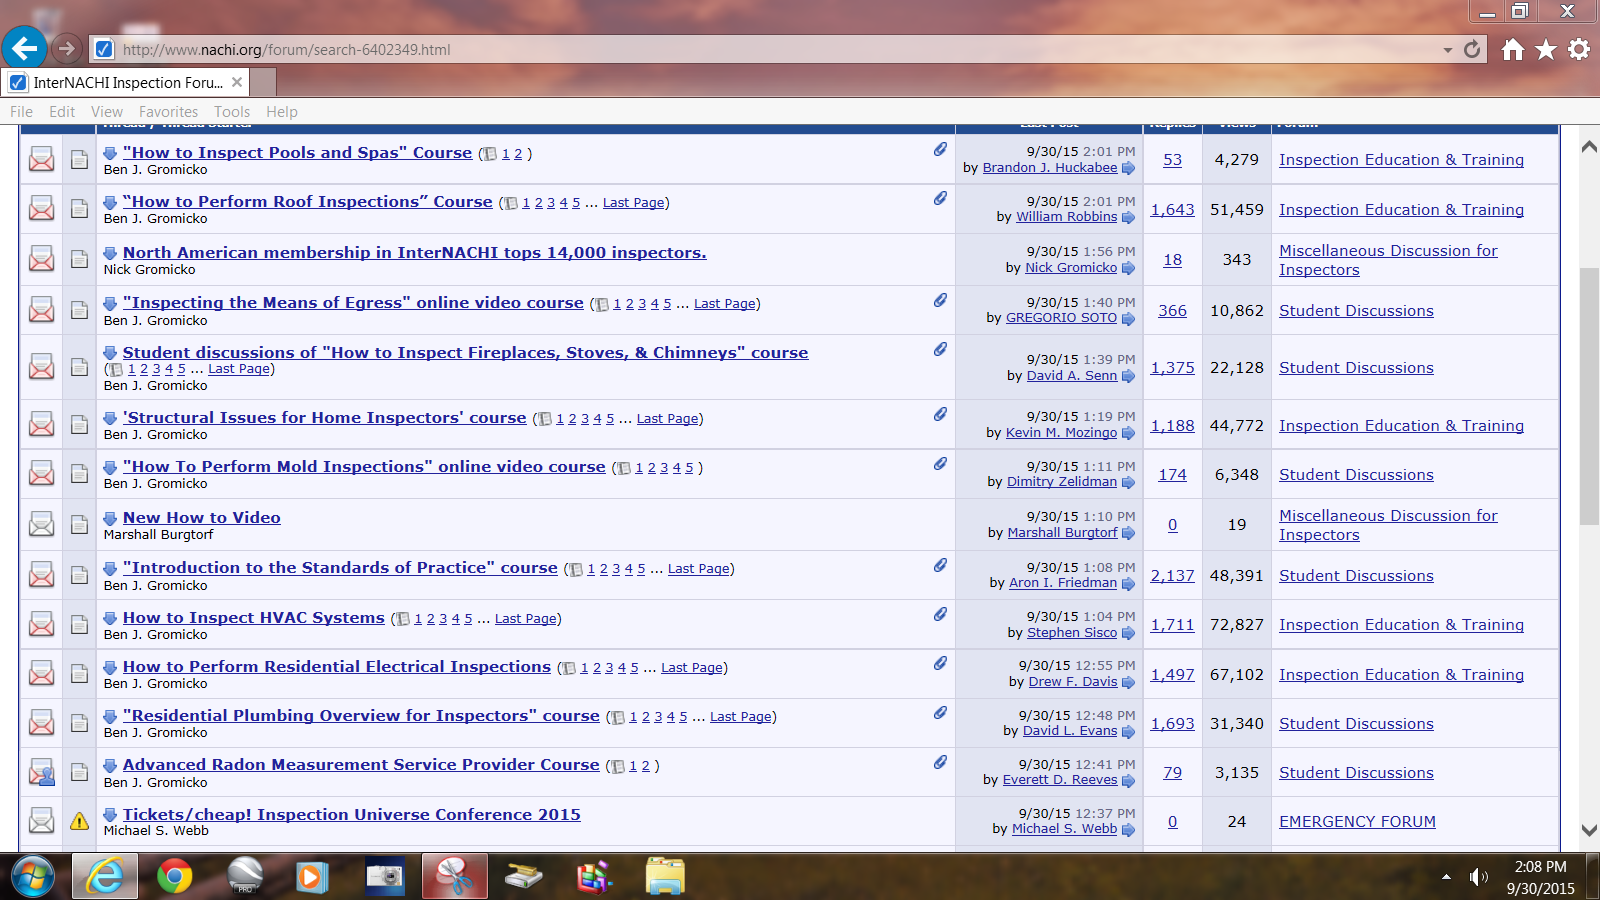Image resolution: width=1600 pixels, height=900 pixels.
Task: Open the address bar dropdown arrow
Action: (x=1447, y=49)
